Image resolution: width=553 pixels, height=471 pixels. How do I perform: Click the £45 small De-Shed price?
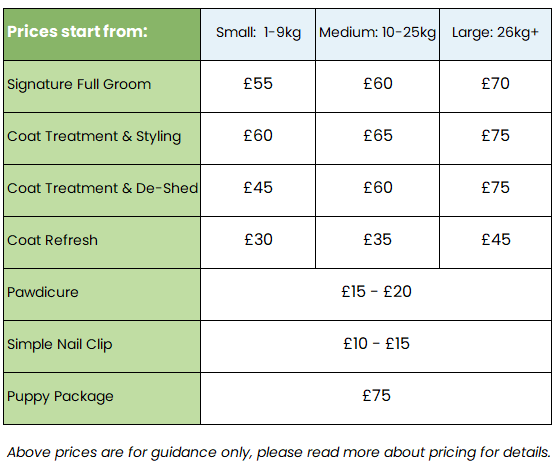point(258,187)
